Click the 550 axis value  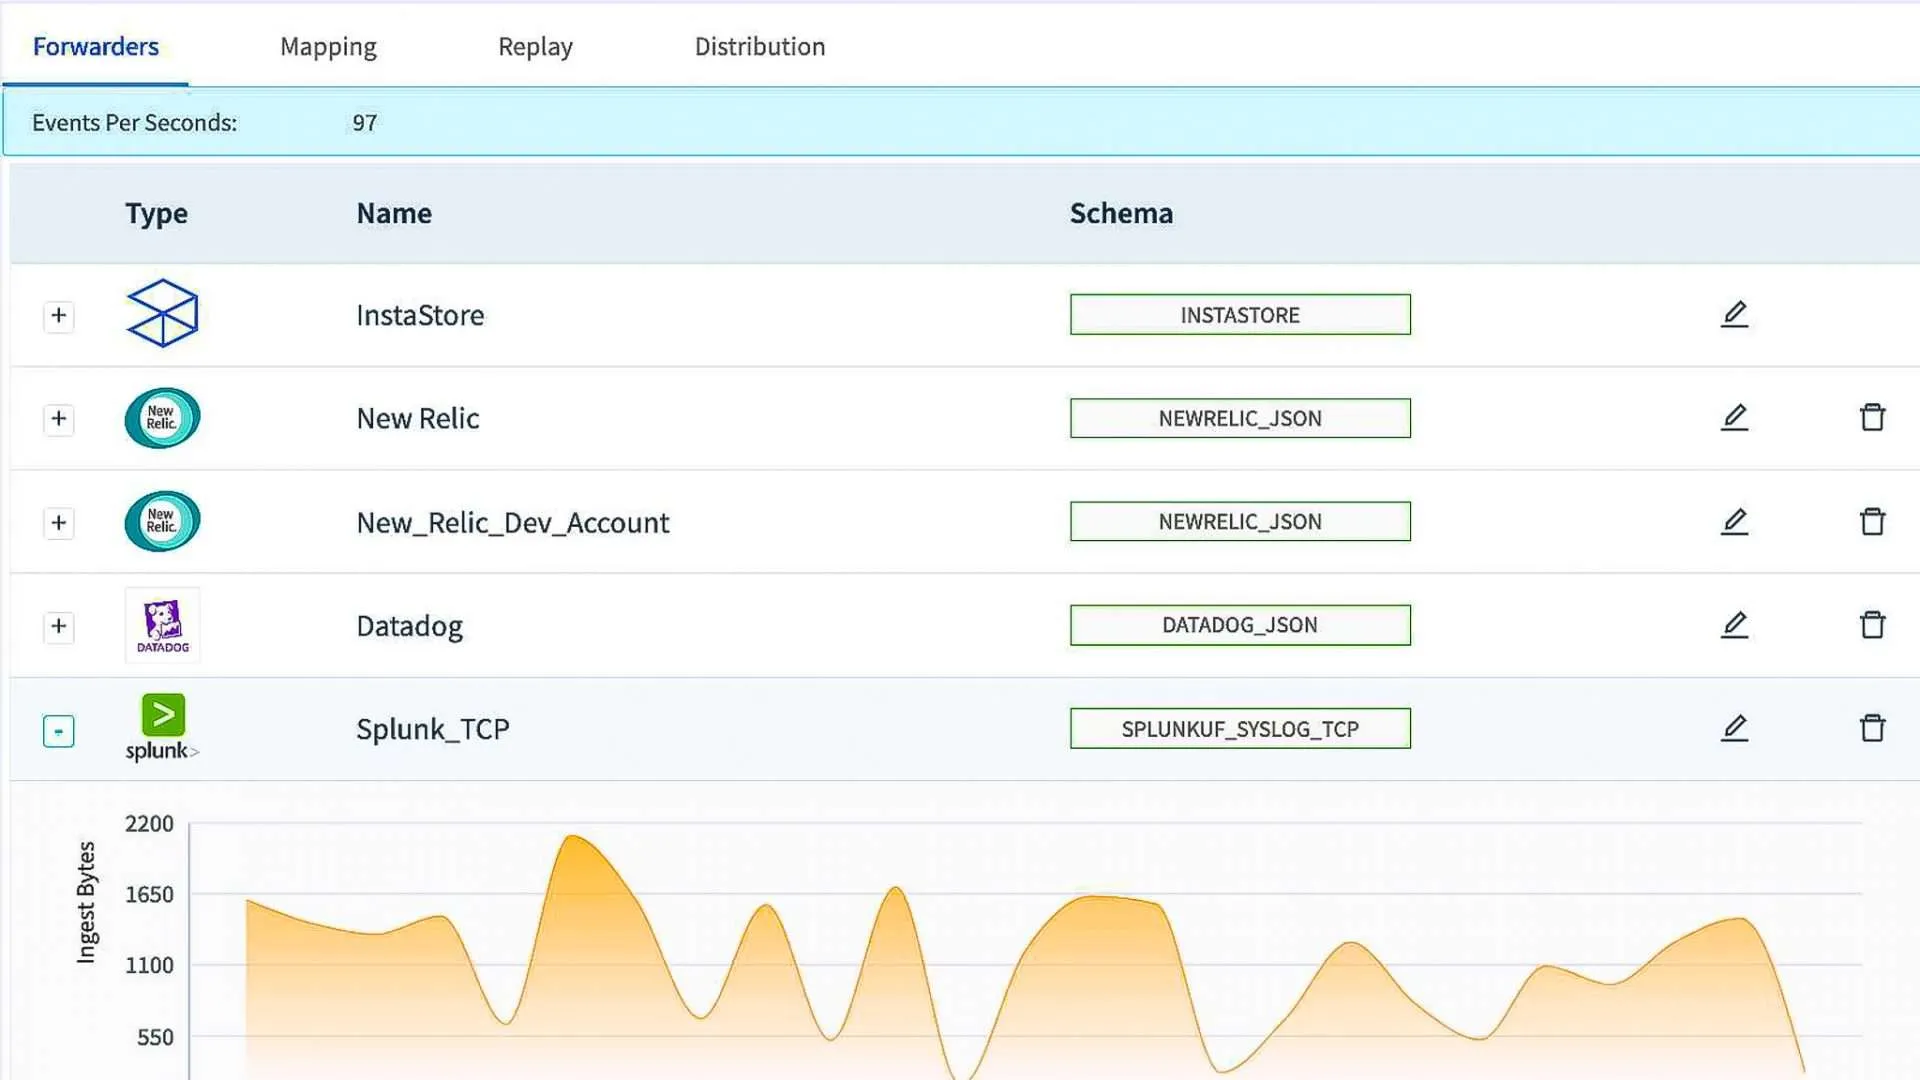click(155, 1038)
